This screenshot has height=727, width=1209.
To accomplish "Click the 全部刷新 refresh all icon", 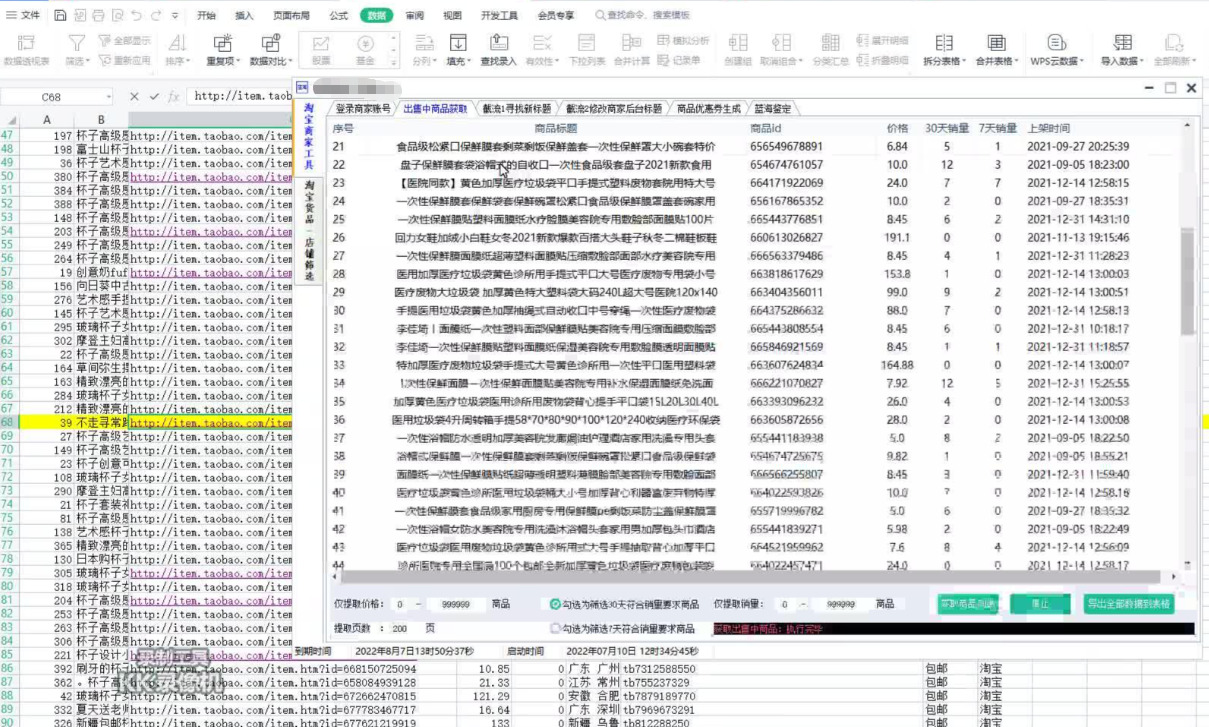I will (1175, 43).
